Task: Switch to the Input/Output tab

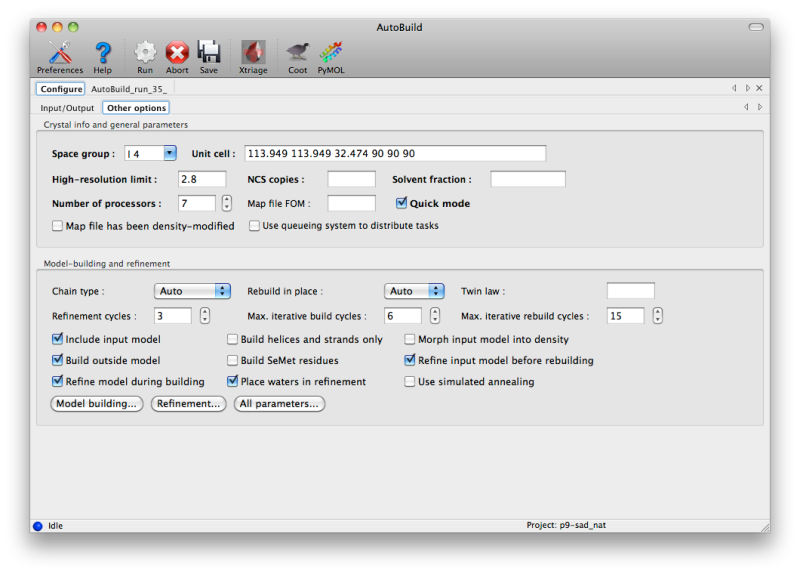Action: (67, 108)
